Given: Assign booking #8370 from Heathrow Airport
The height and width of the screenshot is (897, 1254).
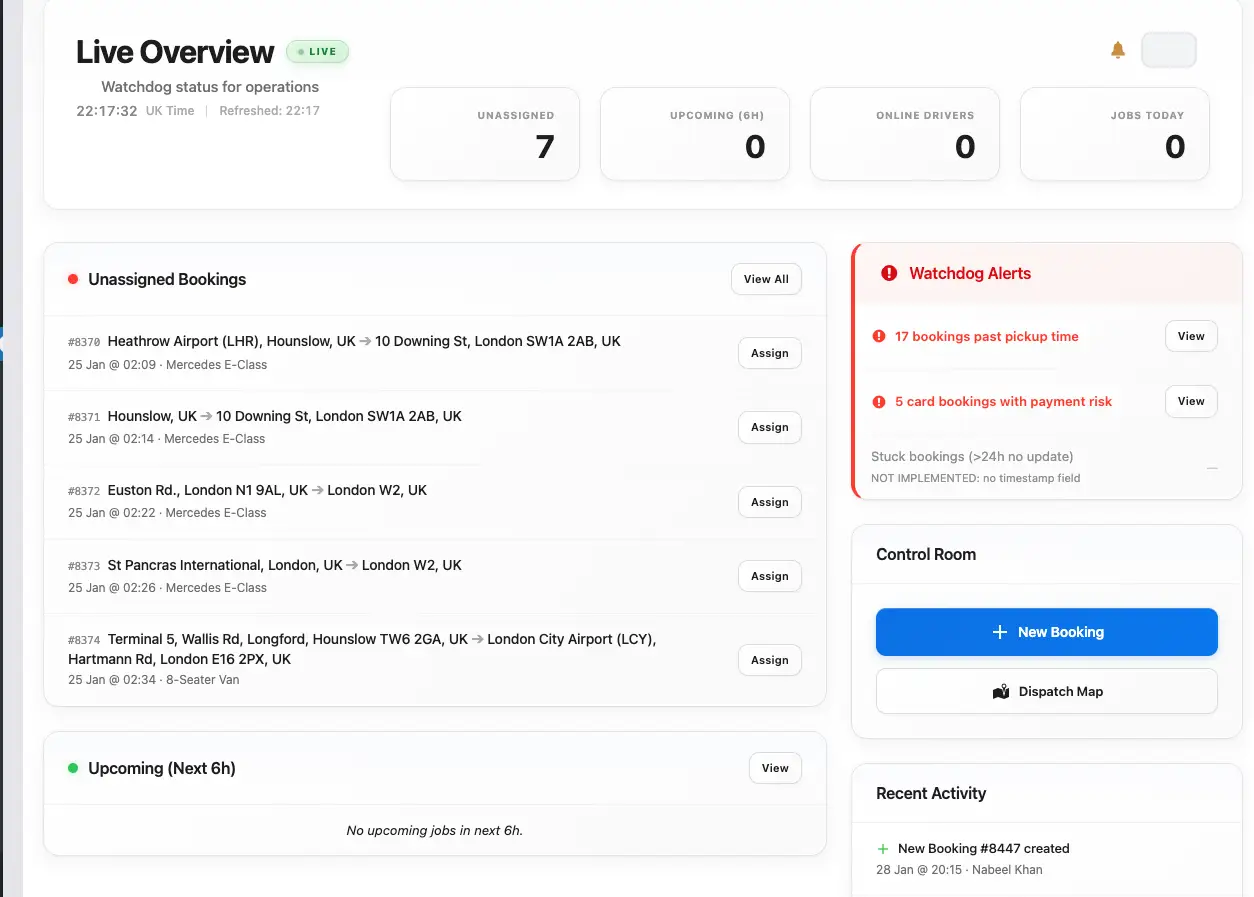Looking at the screenshot, I should (769, 353).
